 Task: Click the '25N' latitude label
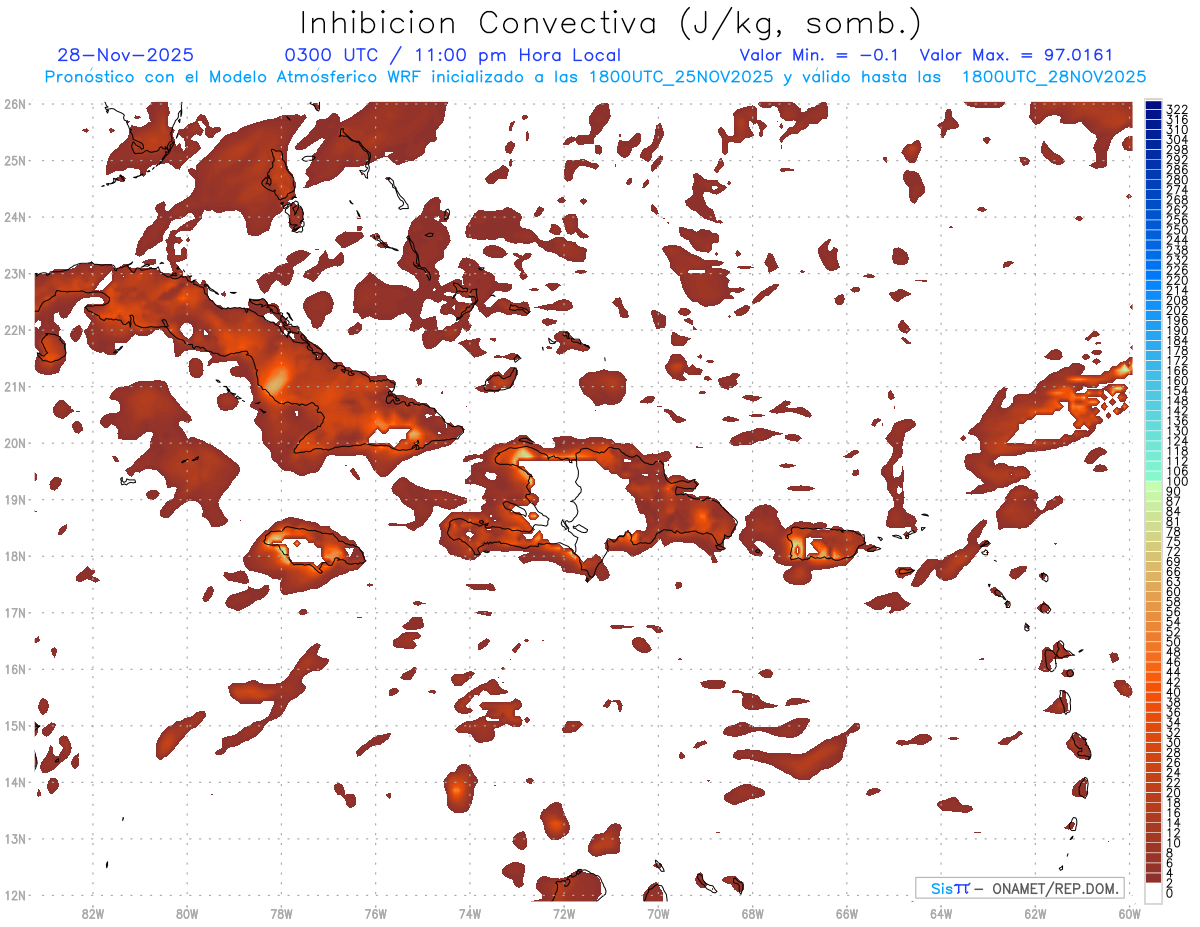(15, 160)
